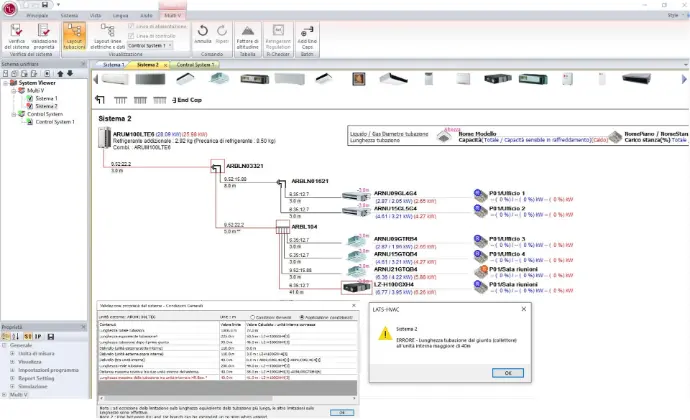690x420 pixels.
Task: Select Sistema 1 in the system tree
Action: pyautogui.click(x=45, y=98)
